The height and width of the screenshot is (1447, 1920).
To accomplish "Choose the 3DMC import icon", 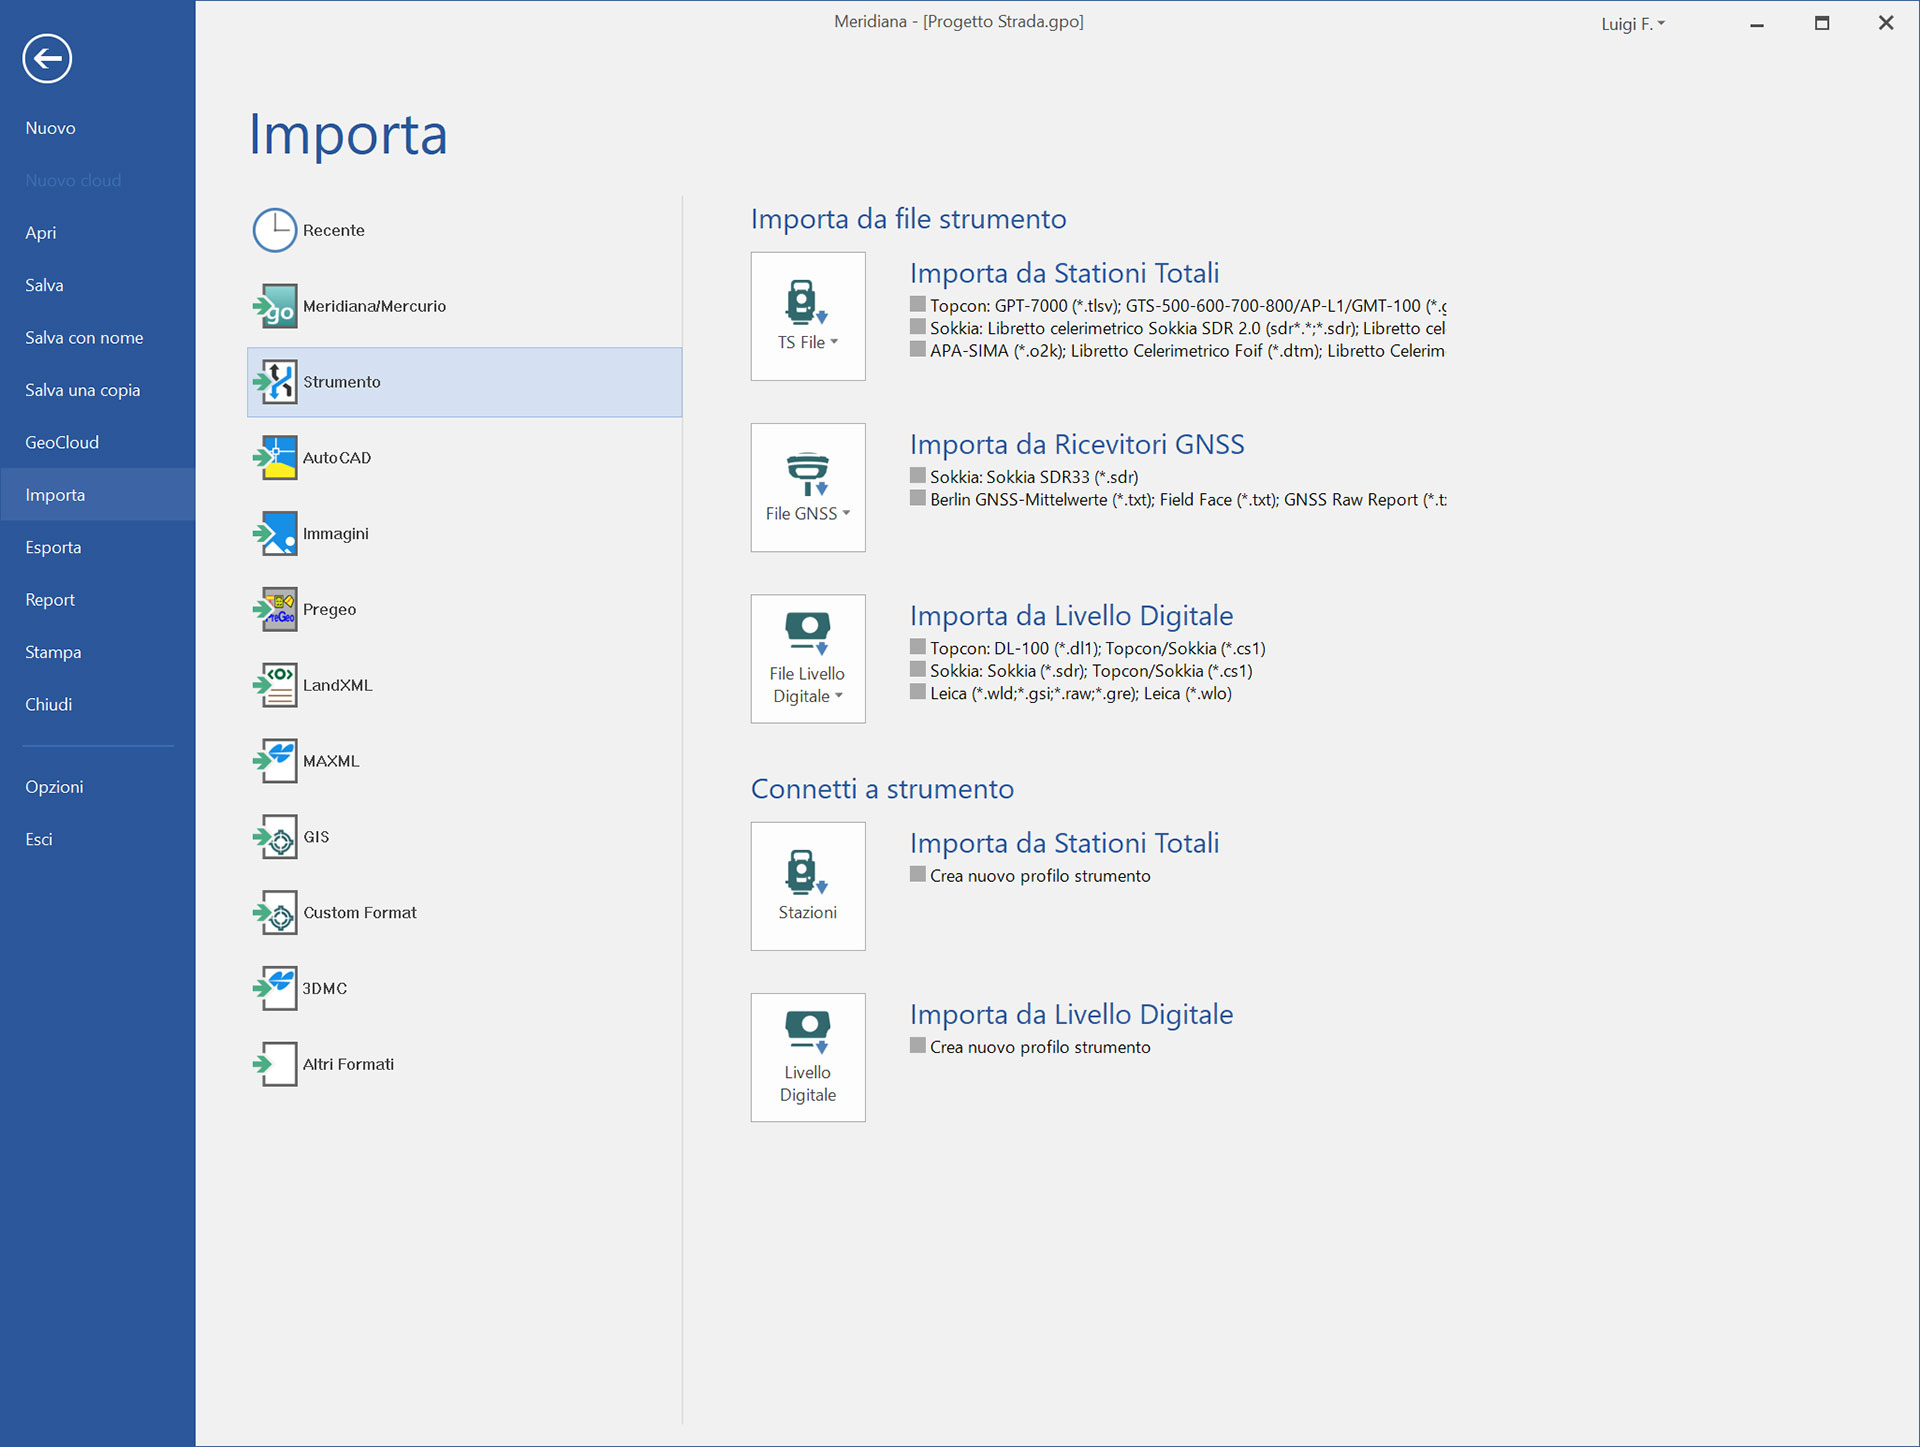I will (275, 988).
